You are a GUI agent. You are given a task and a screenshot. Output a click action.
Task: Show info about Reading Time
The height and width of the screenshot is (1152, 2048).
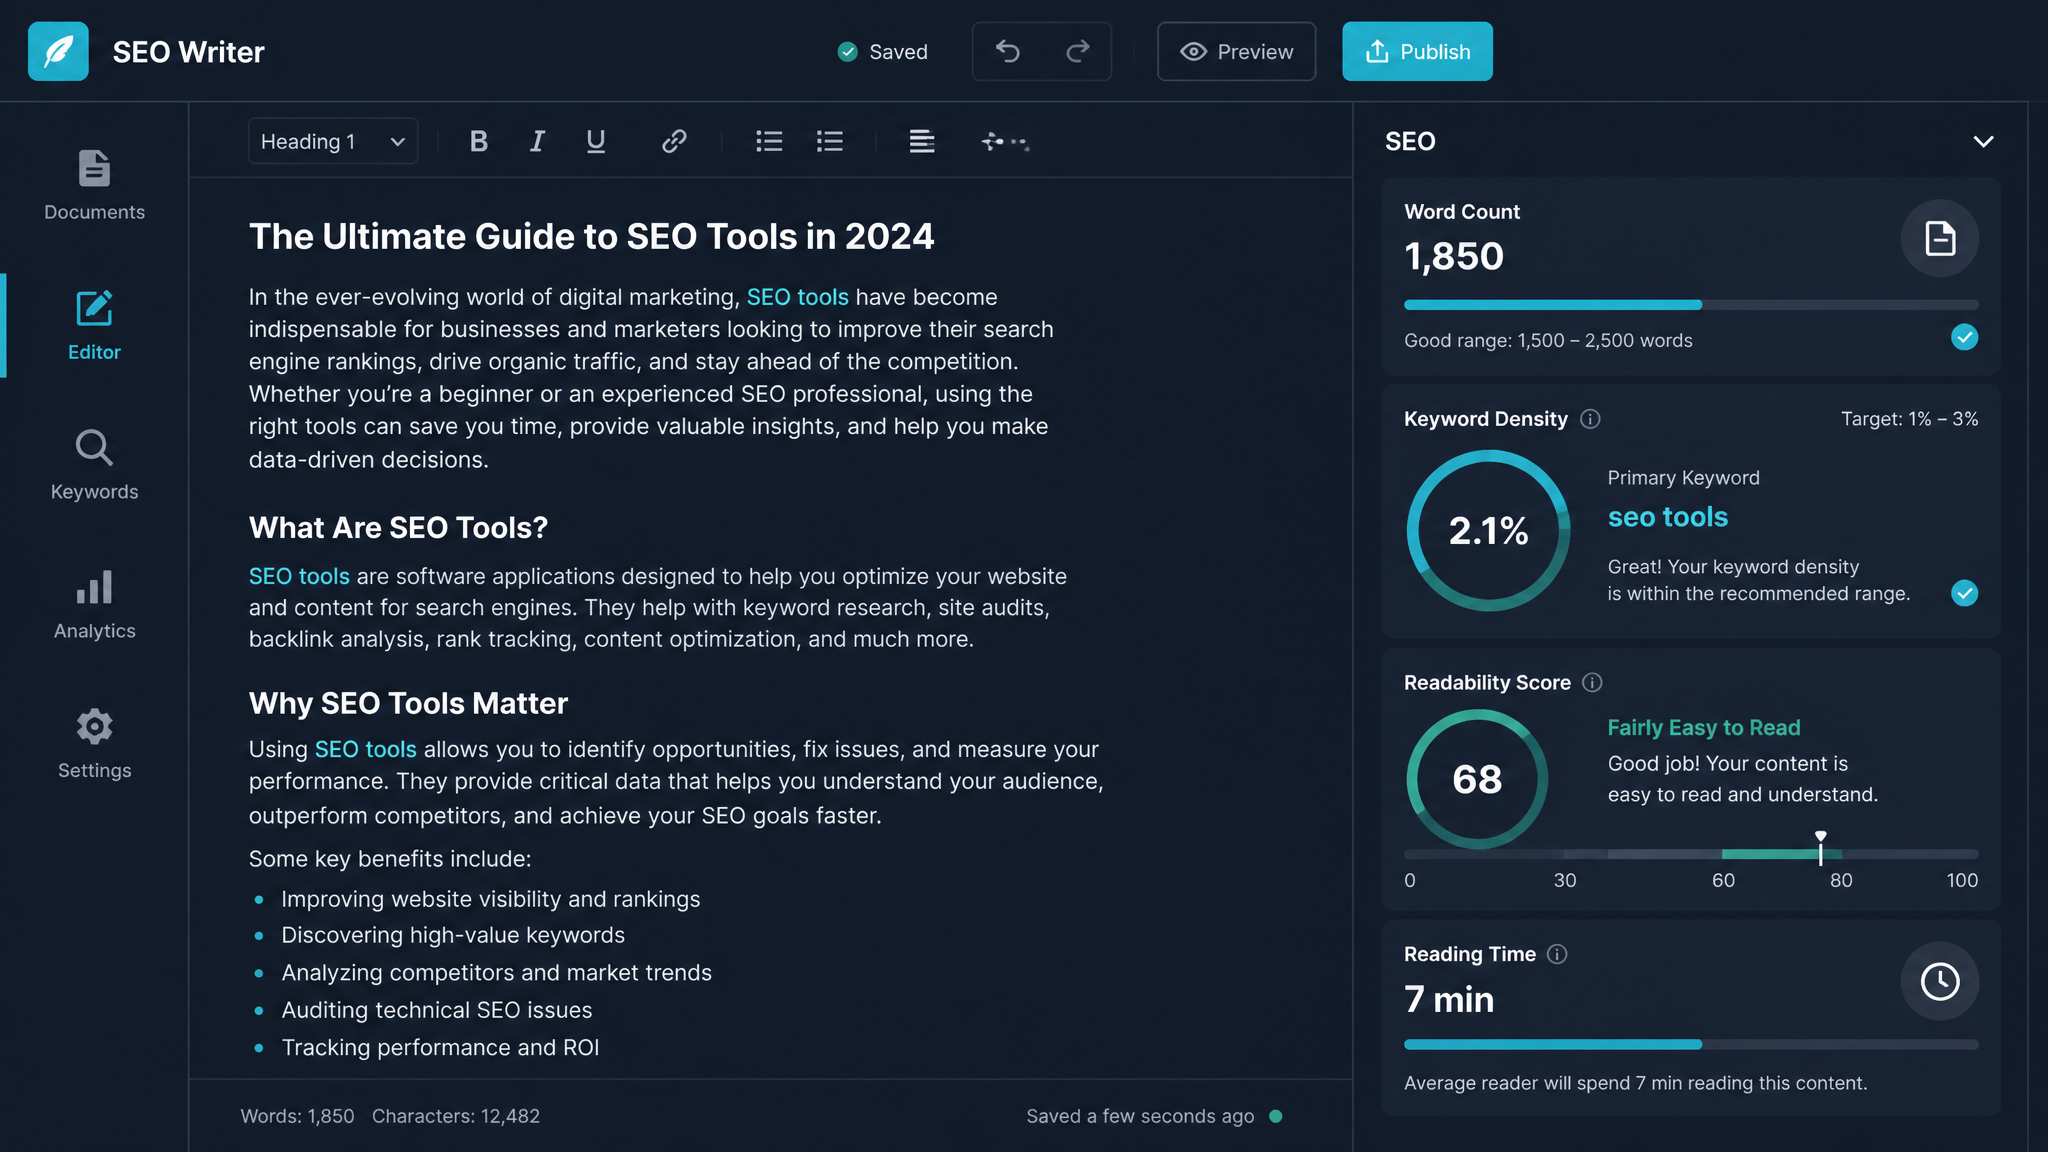click(1557, 954)
